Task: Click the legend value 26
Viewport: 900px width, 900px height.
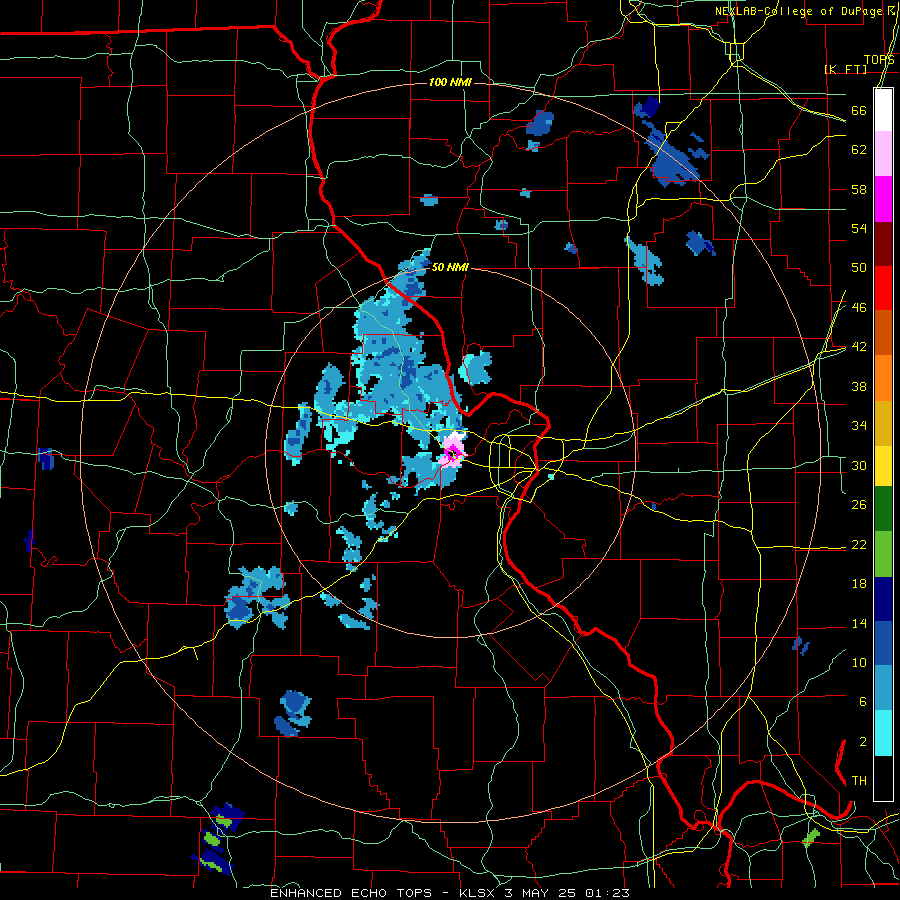Action: 859,505
